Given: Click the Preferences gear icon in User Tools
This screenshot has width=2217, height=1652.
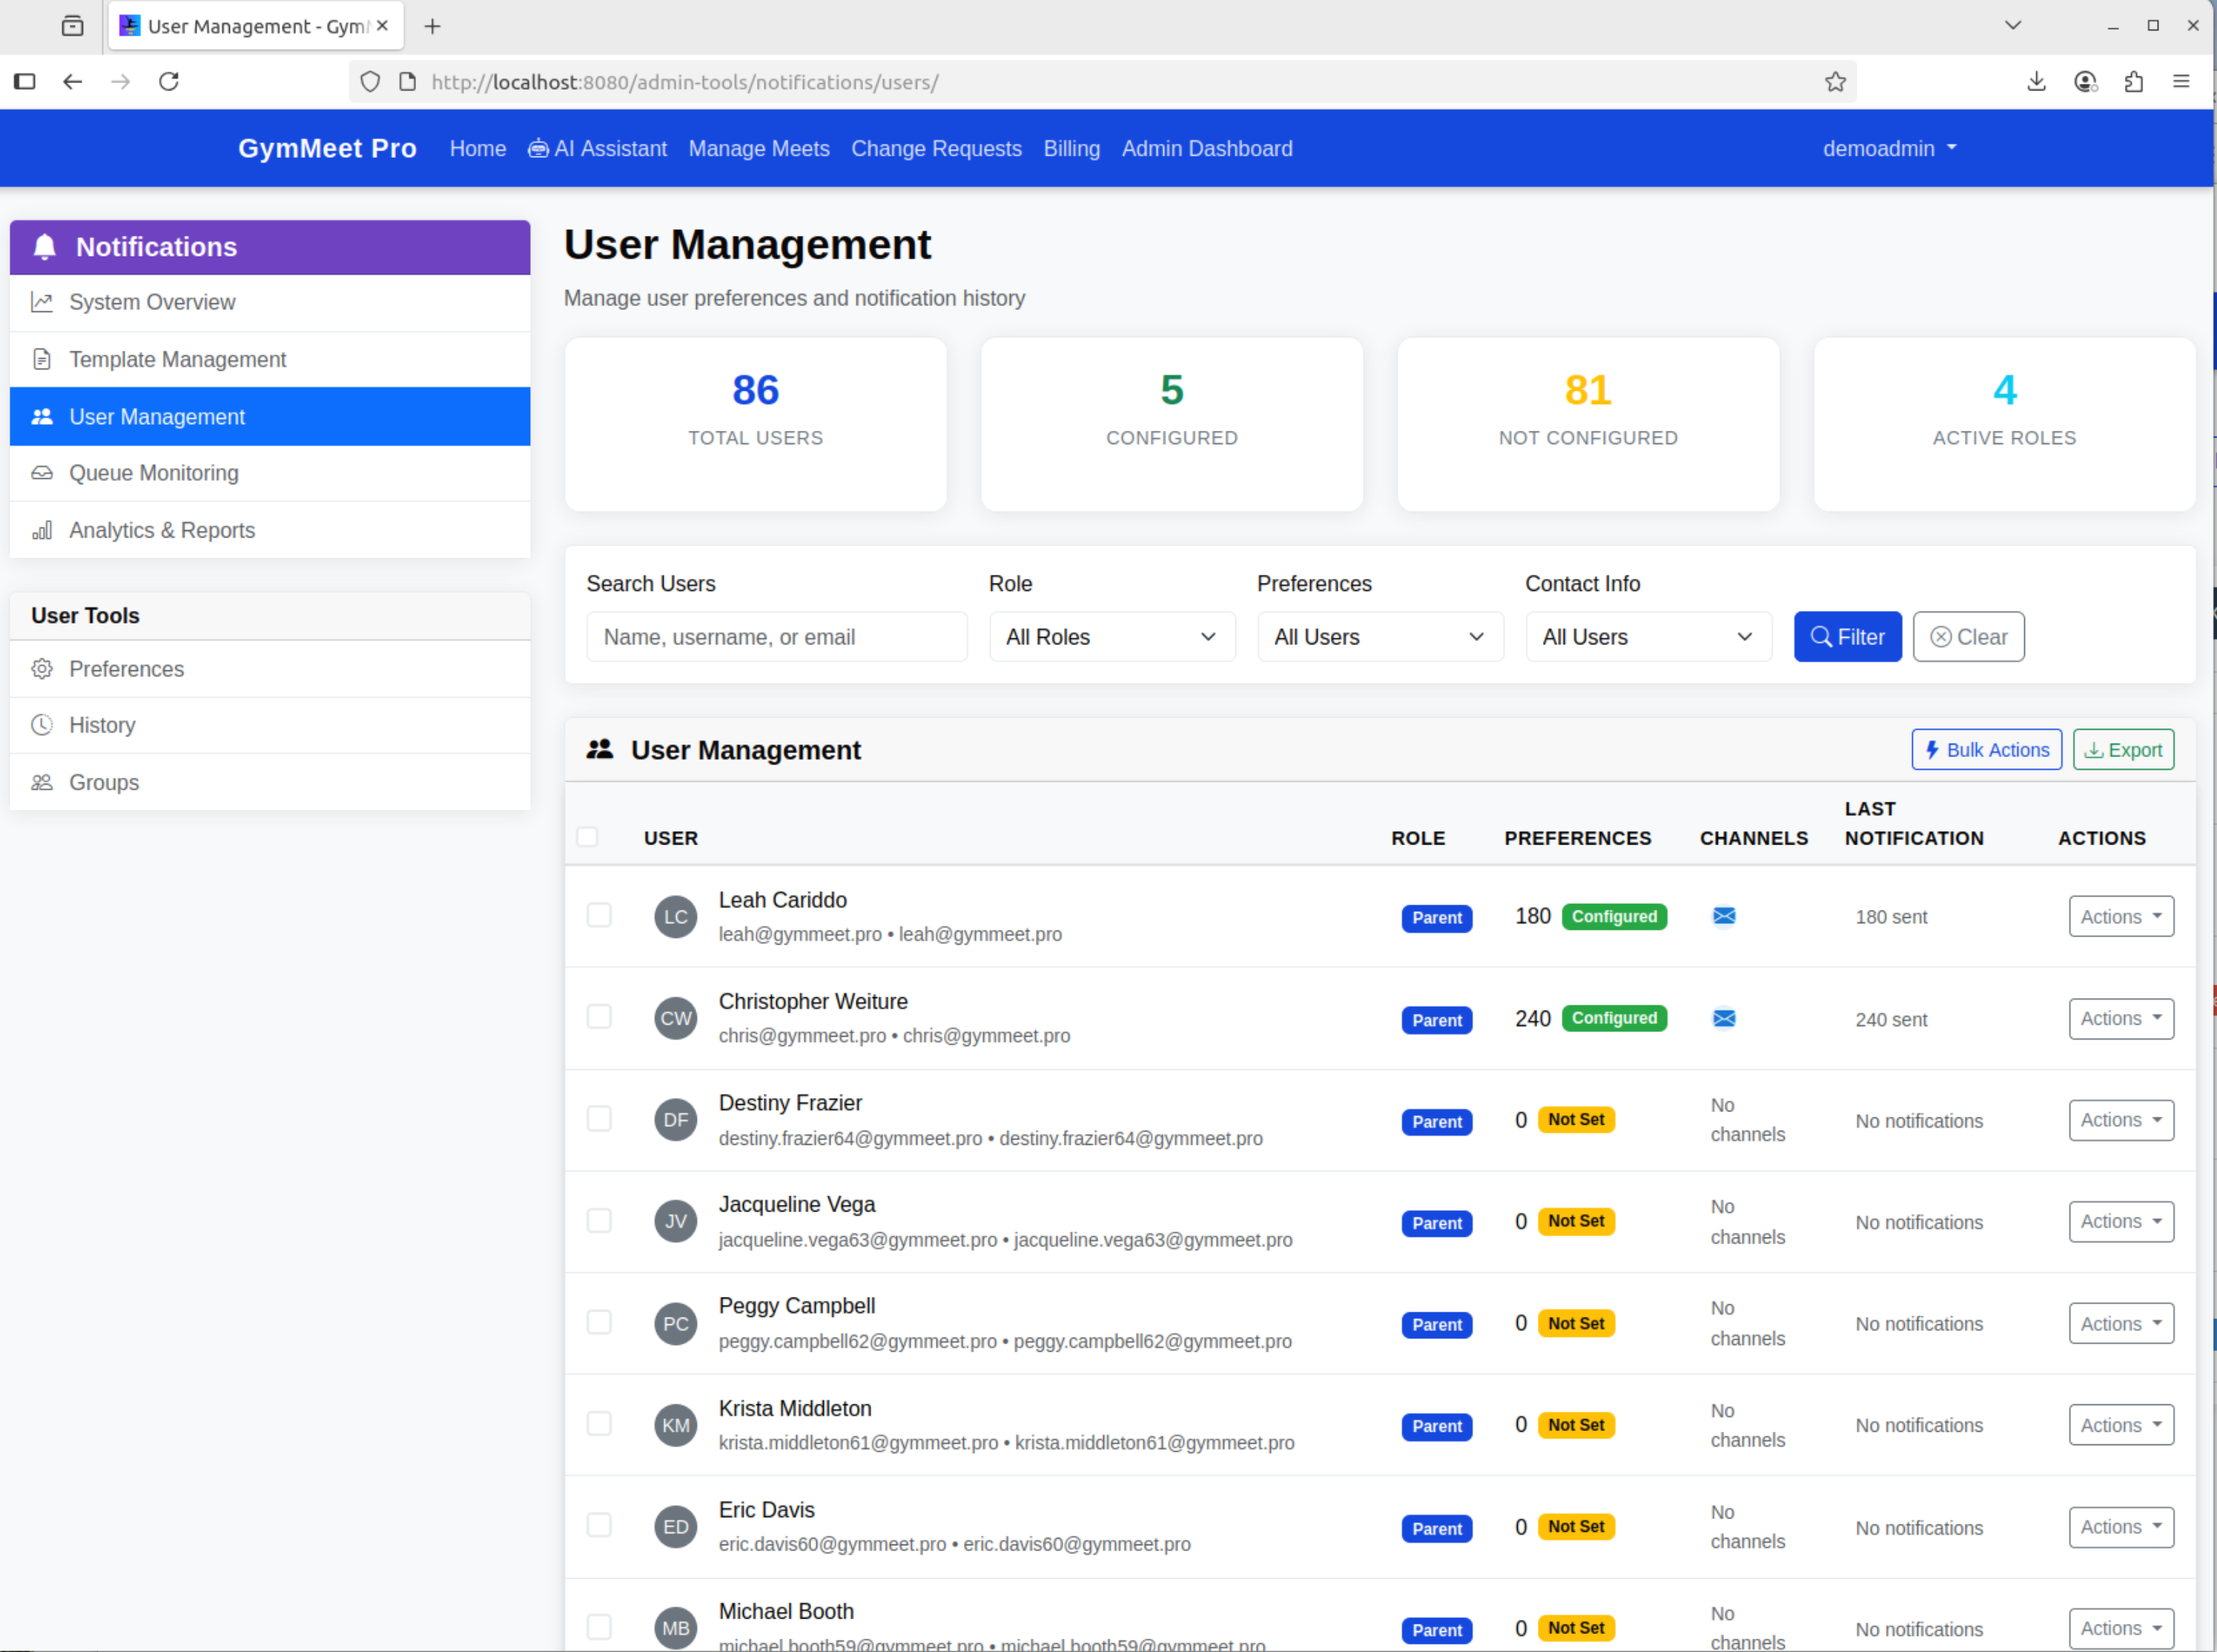Looking at the screenshot, I should 42,669.
